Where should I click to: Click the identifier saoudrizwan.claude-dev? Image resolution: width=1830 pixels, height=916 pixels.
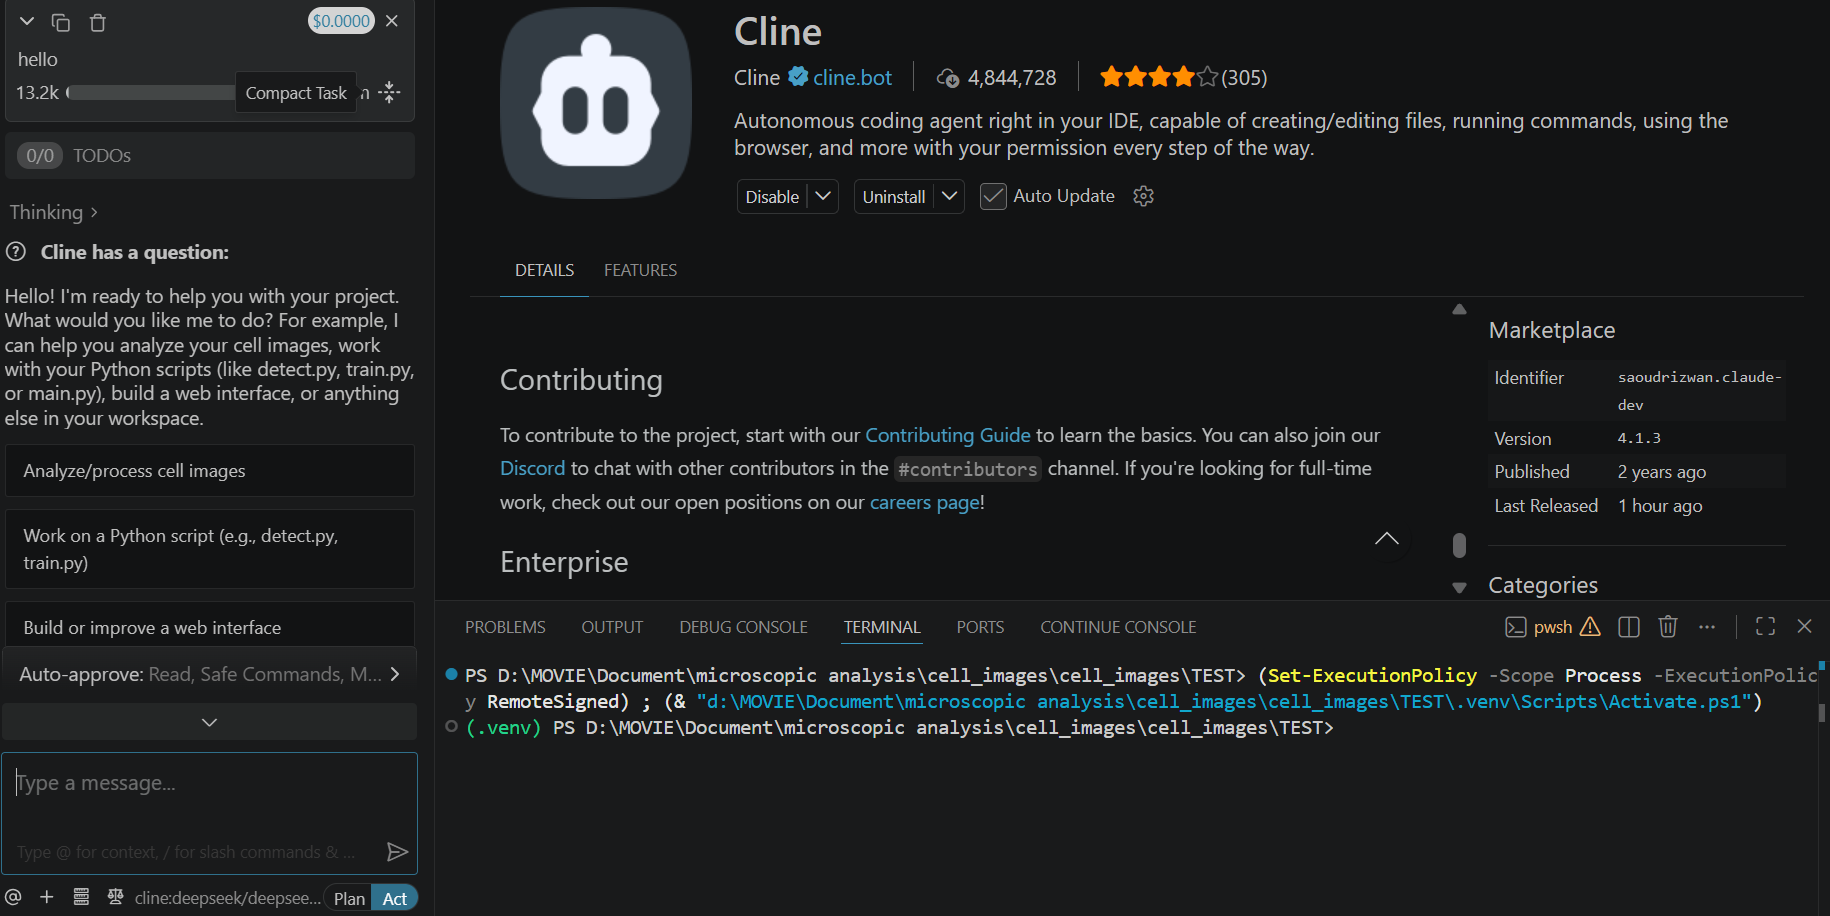pyautogui.click(x=1700, y=391)
